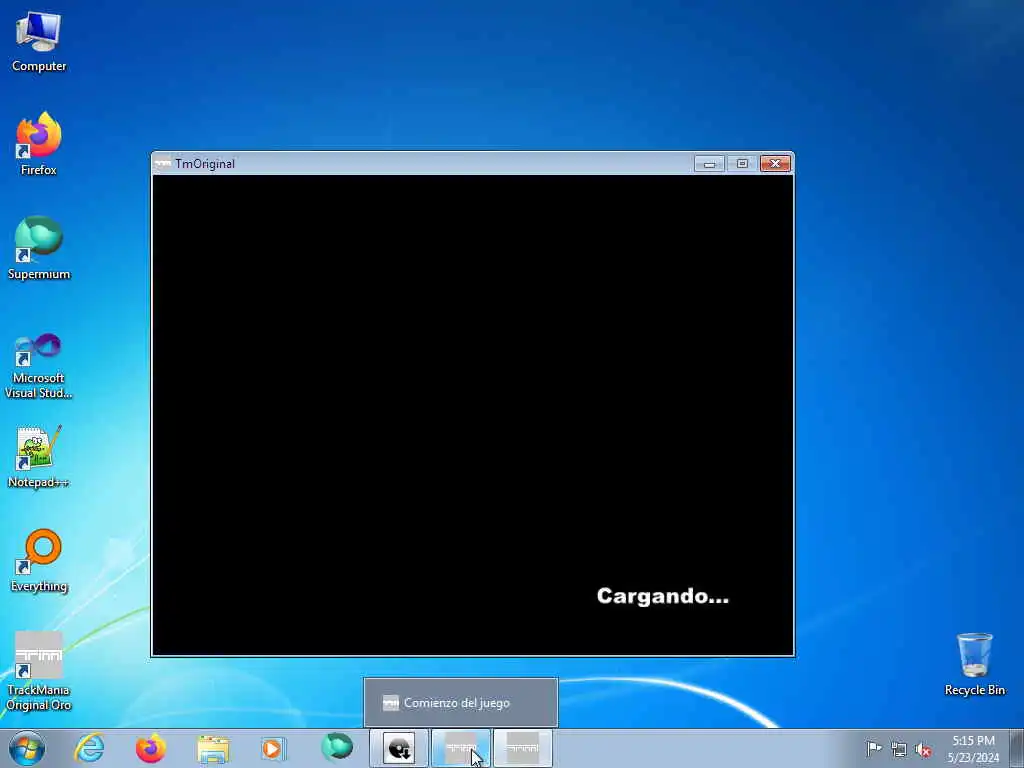Open Supermium from the taskbar

pos(337,748)
